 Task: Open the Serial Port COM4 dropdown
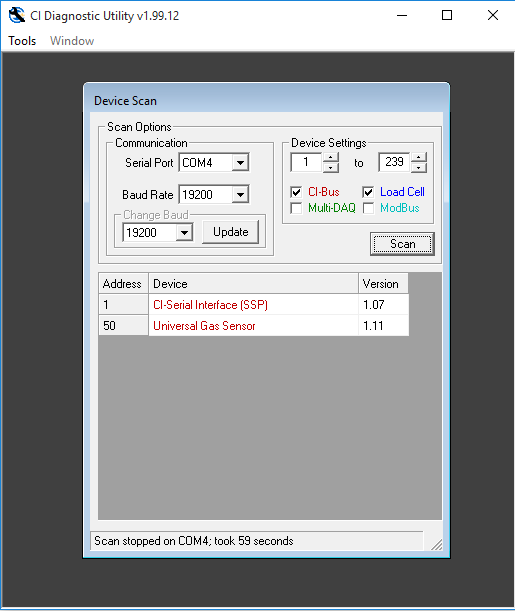pos(240,162)
